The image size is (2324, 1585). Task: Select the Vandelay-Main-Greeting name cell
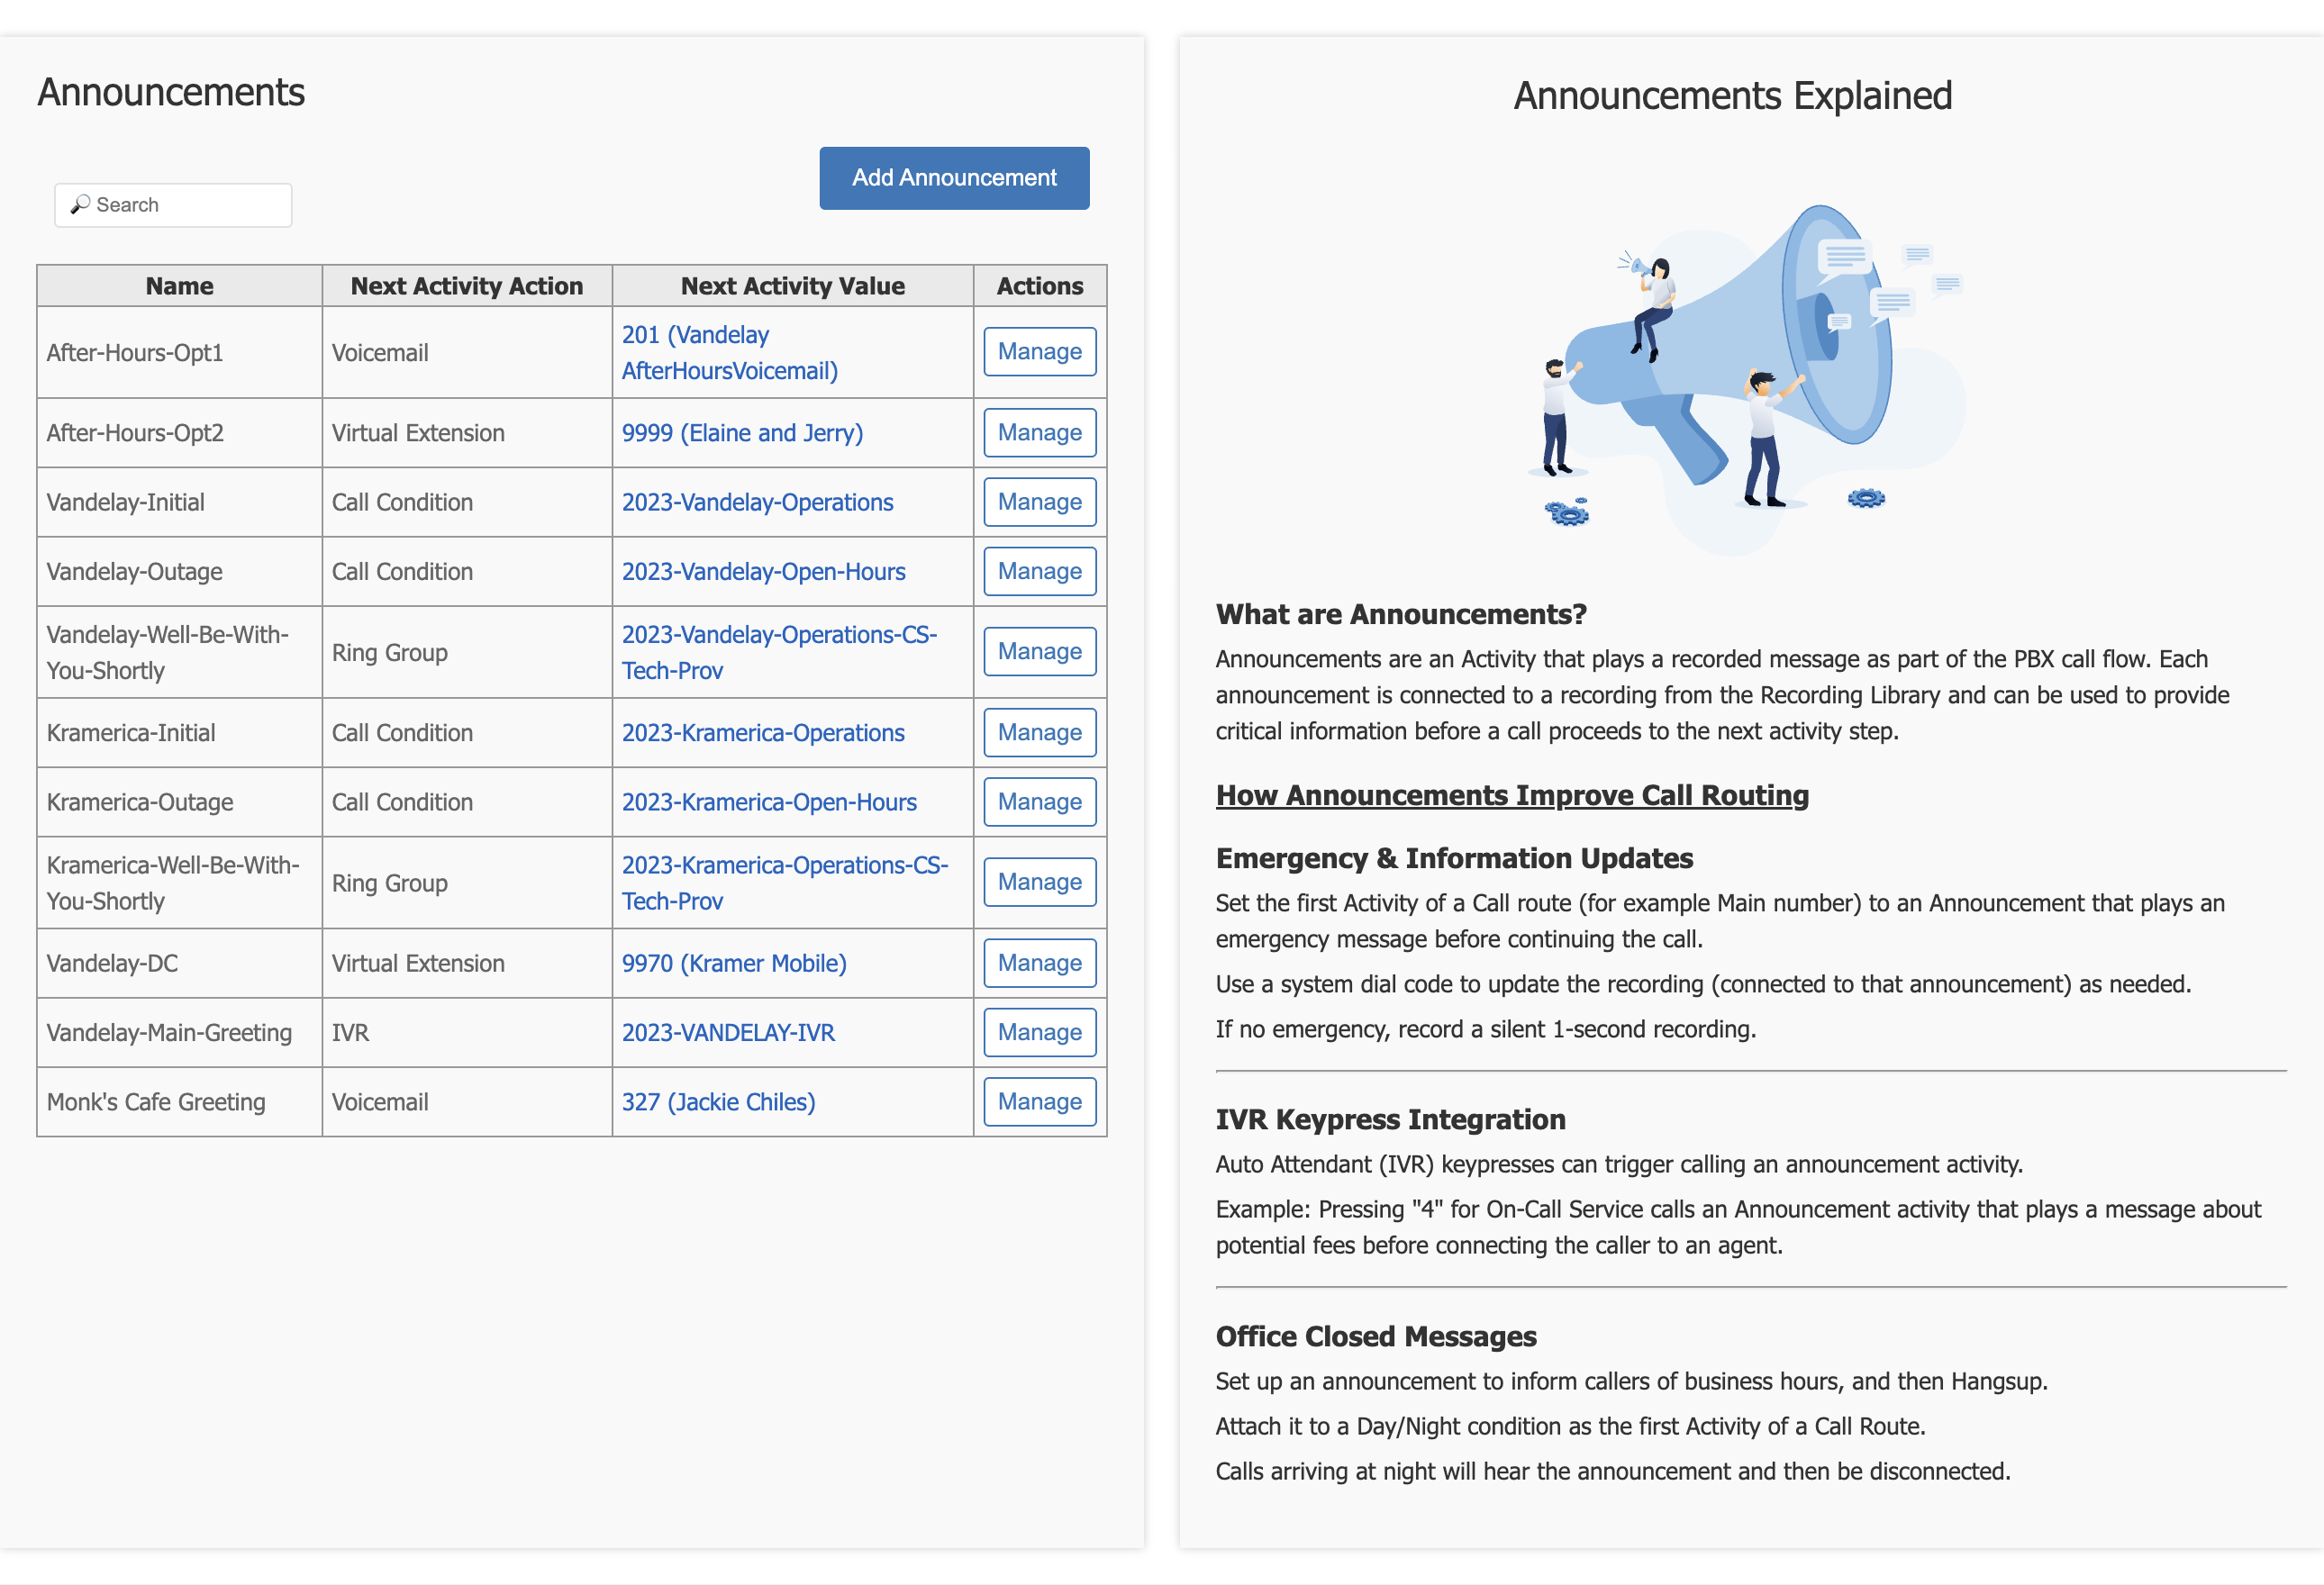click(x=179, y=1032)
